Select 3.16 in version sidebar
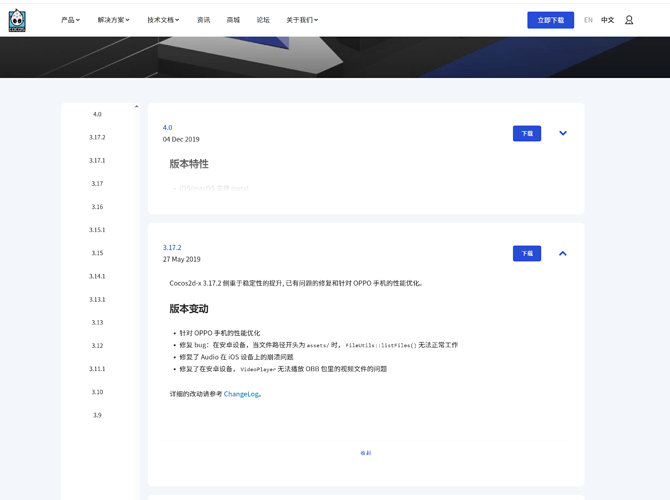670x500 pixels. [x=97, y=206]
